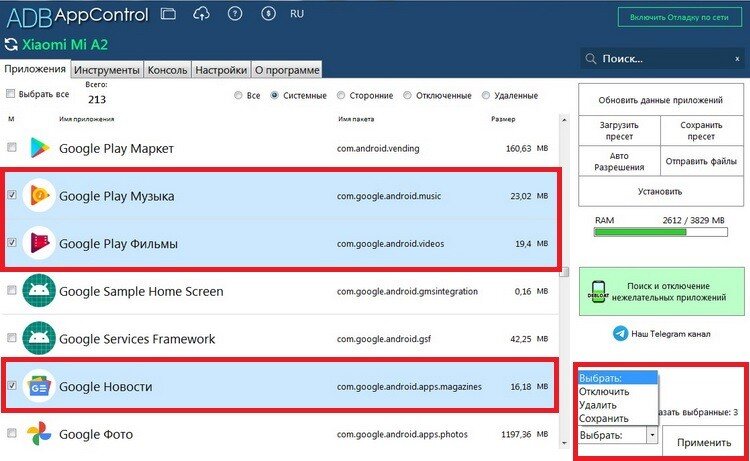Click Обновить данные приложений button

(661, 100)
